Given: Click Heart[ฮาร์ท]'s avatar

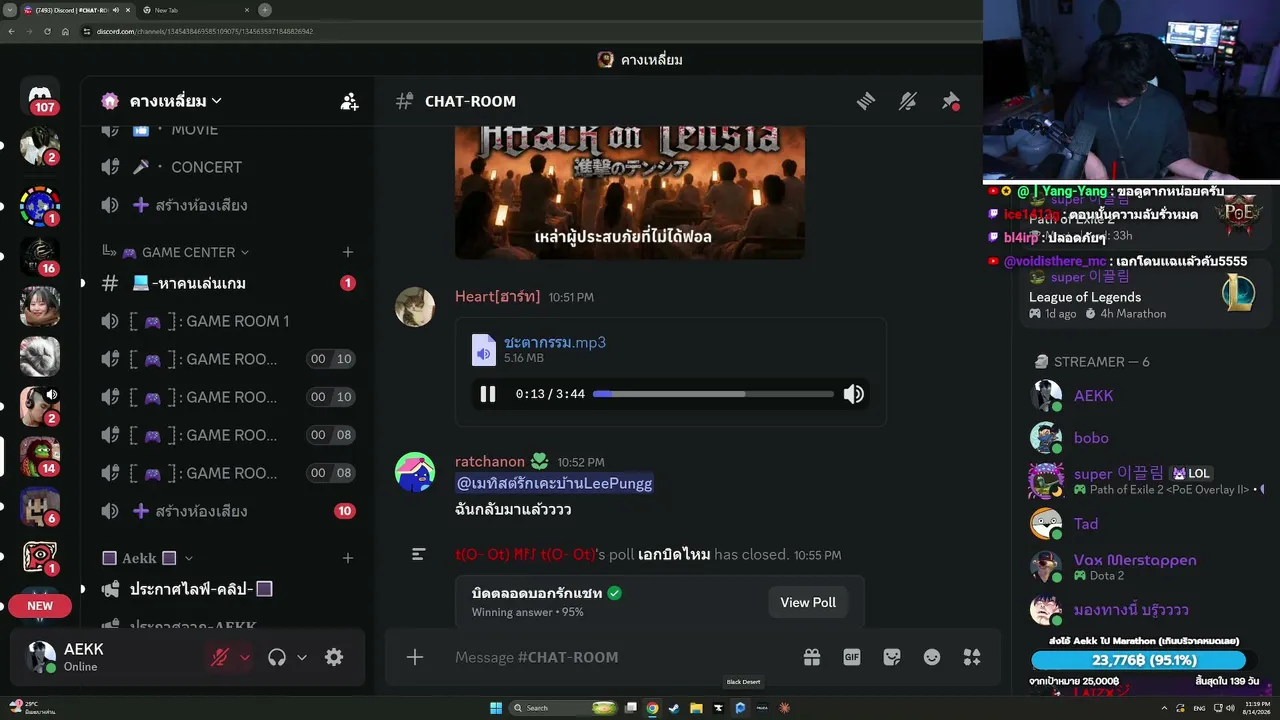Looking at the screenshot, I should click(415, 307).
